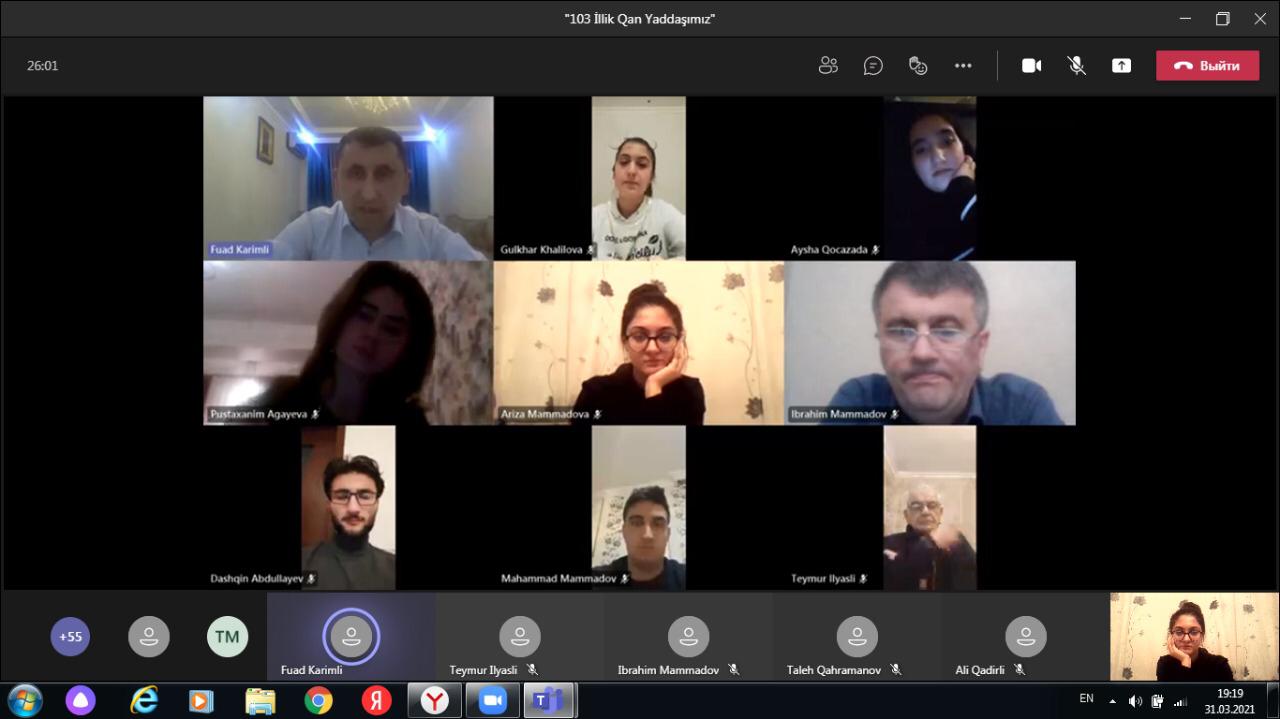The height and width of the screenshot is (719, 1280).
Task: Open the participants list panel
Action: (x=828, y=66)
